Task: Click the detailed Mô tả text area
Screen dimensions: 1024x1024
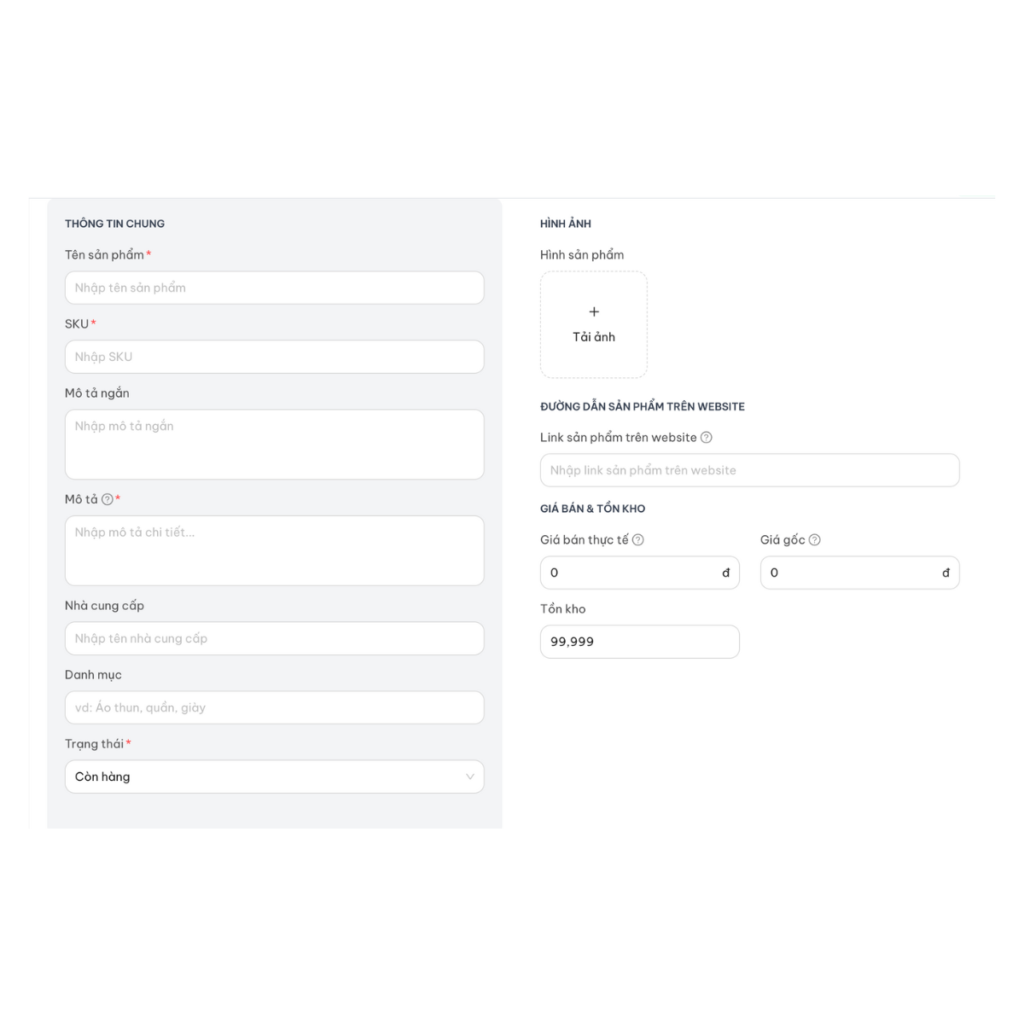Action: pos(274,550)
